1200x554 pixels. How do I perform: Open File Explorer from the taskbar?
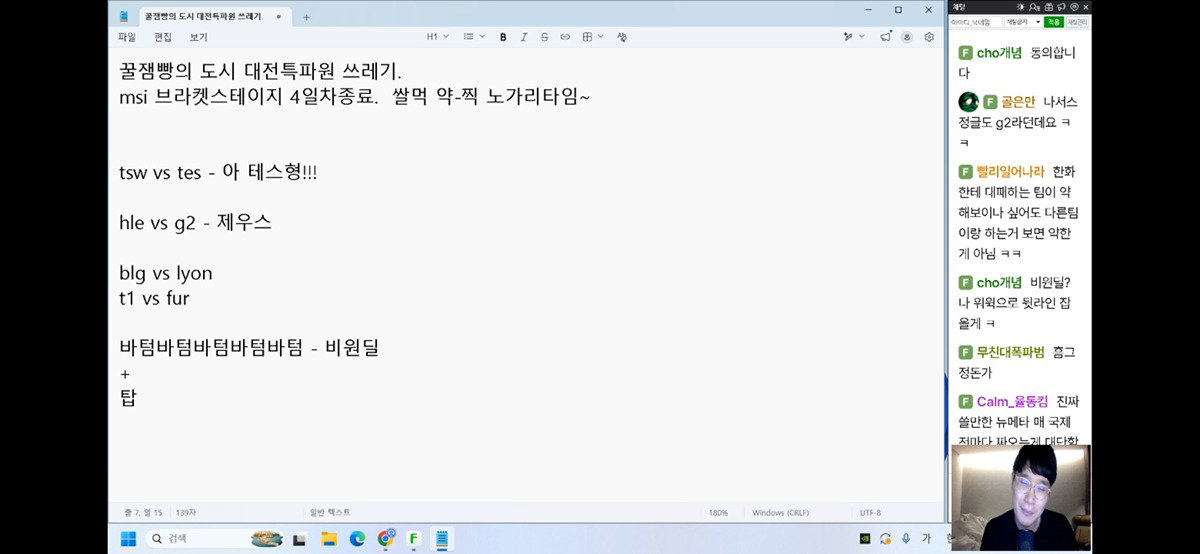pyautogui.click(x=328, y=539)
